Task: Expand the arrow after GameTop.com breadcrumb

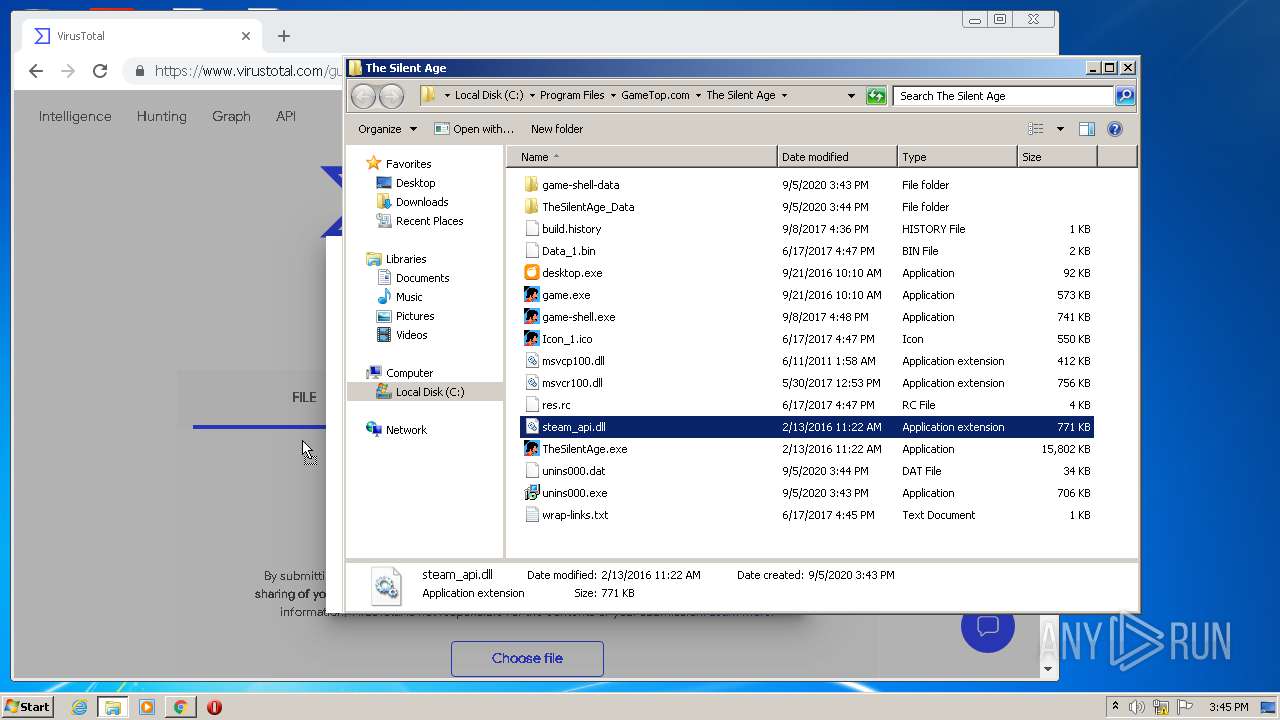Action: pos(698,96)
